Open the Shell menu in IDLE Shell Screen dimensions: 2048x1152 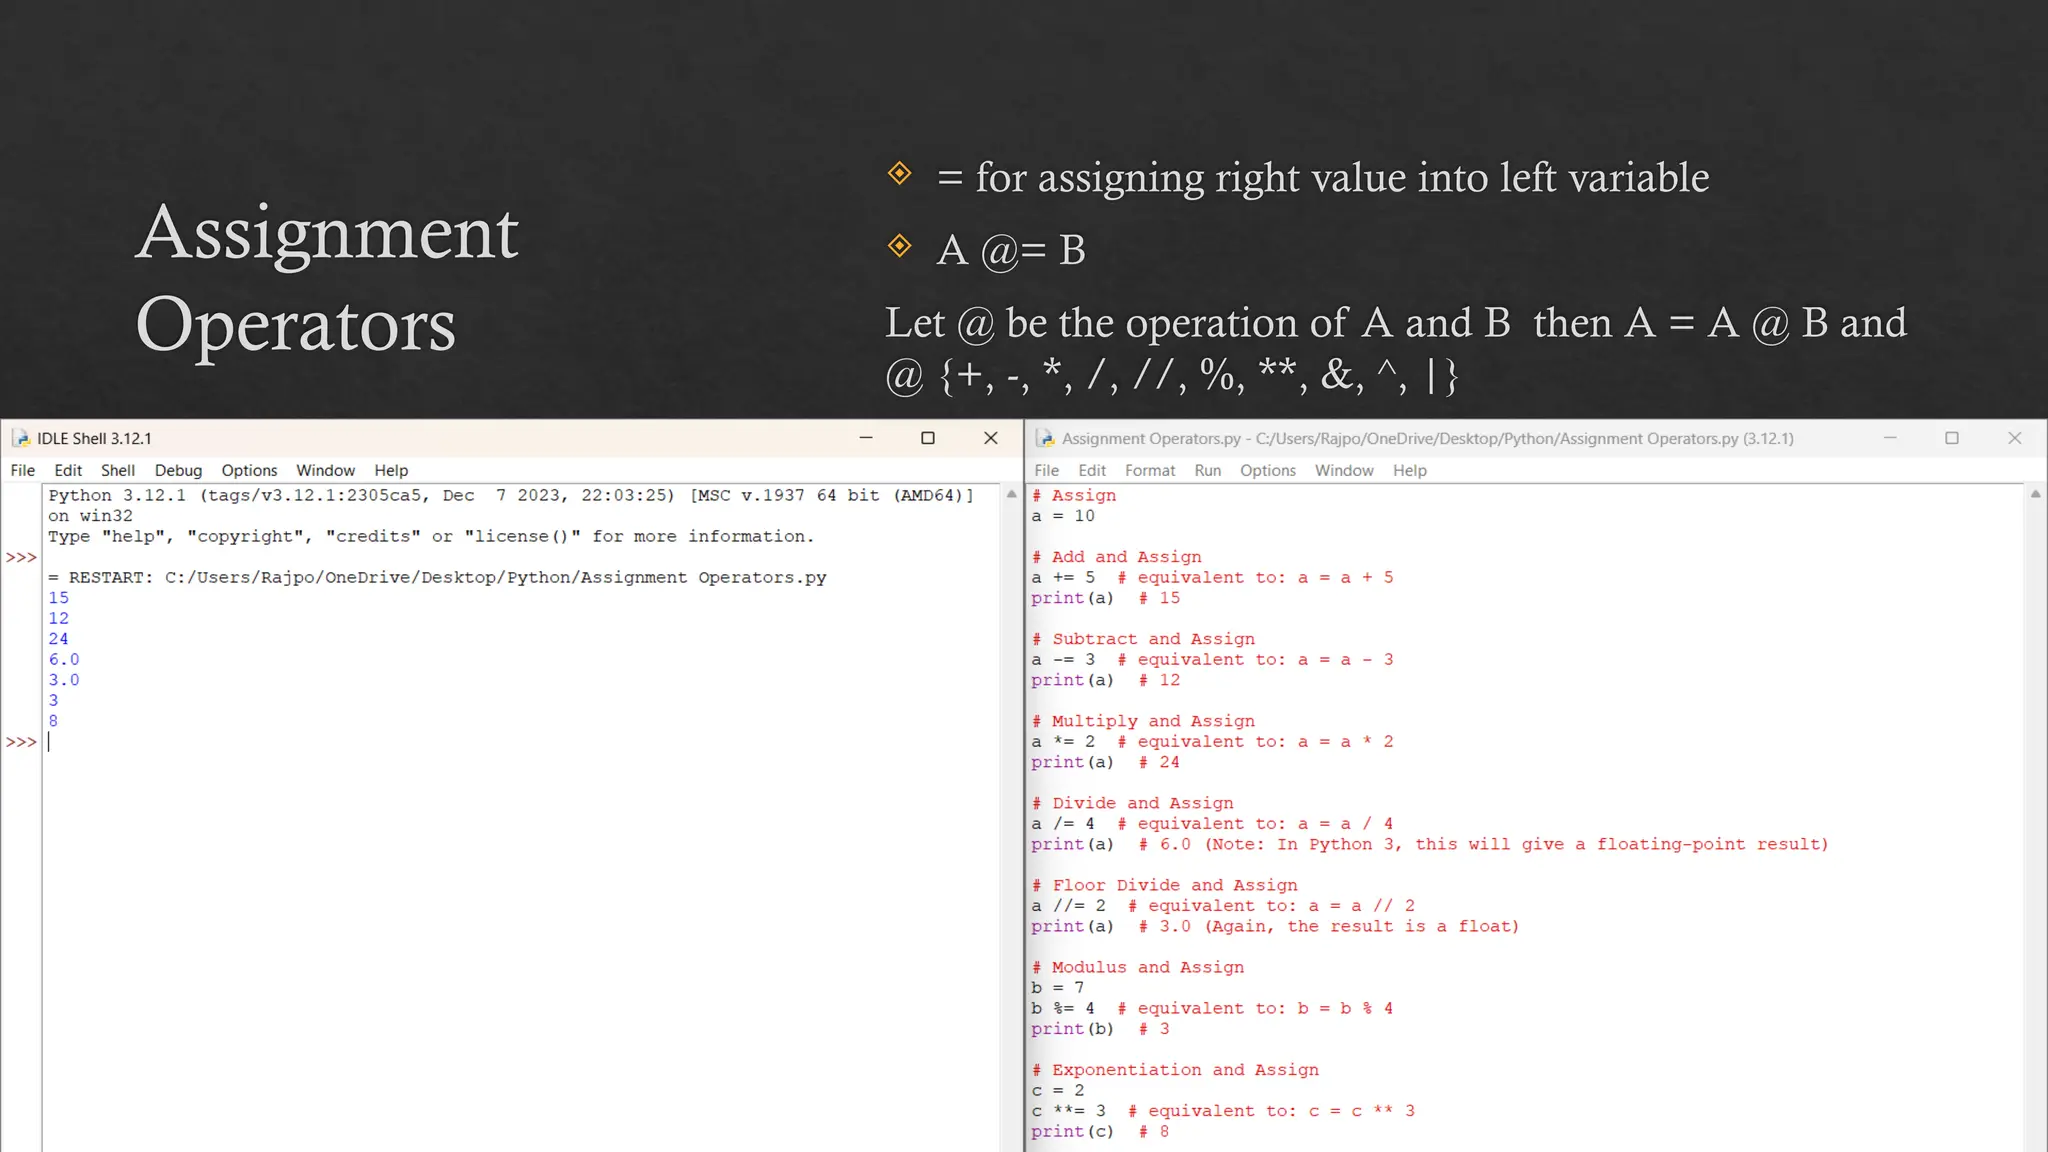pyautogui.click(x=117, y=470)
